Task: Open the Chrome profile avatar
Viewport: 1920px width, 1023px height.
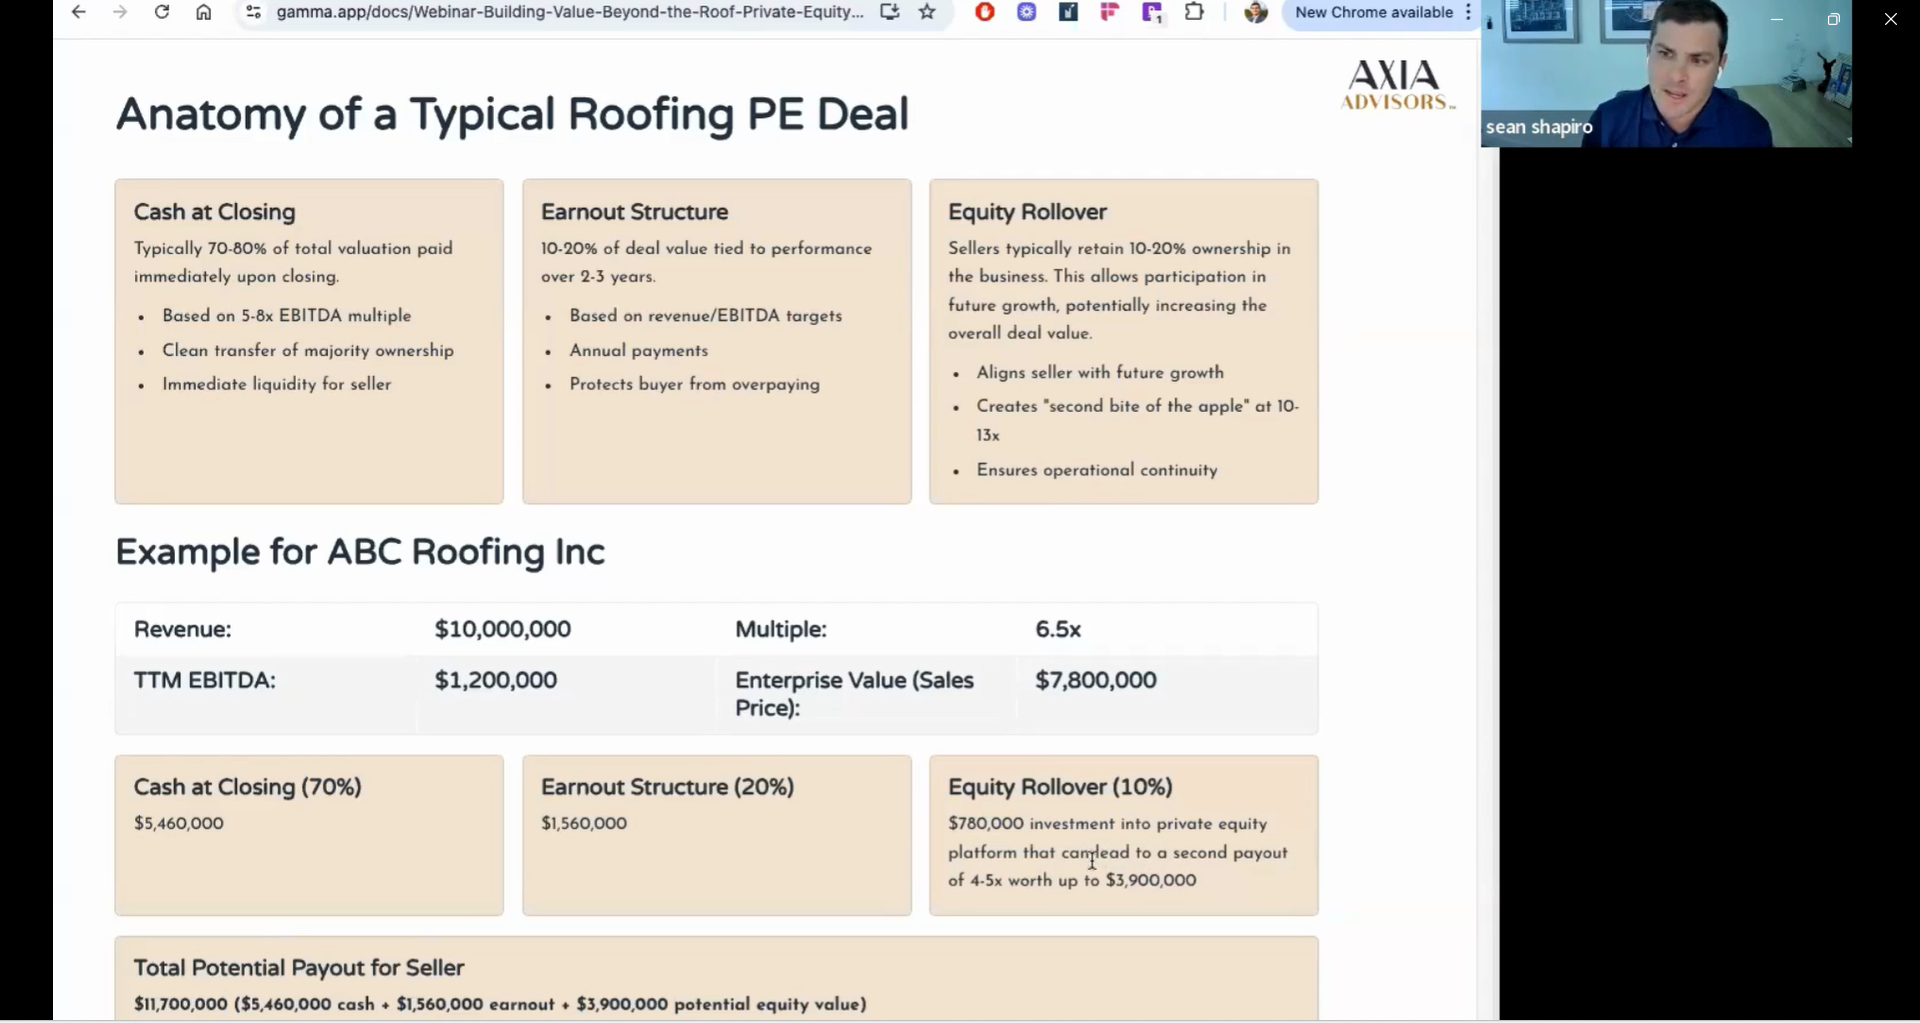Action: tap(1256, 12)
